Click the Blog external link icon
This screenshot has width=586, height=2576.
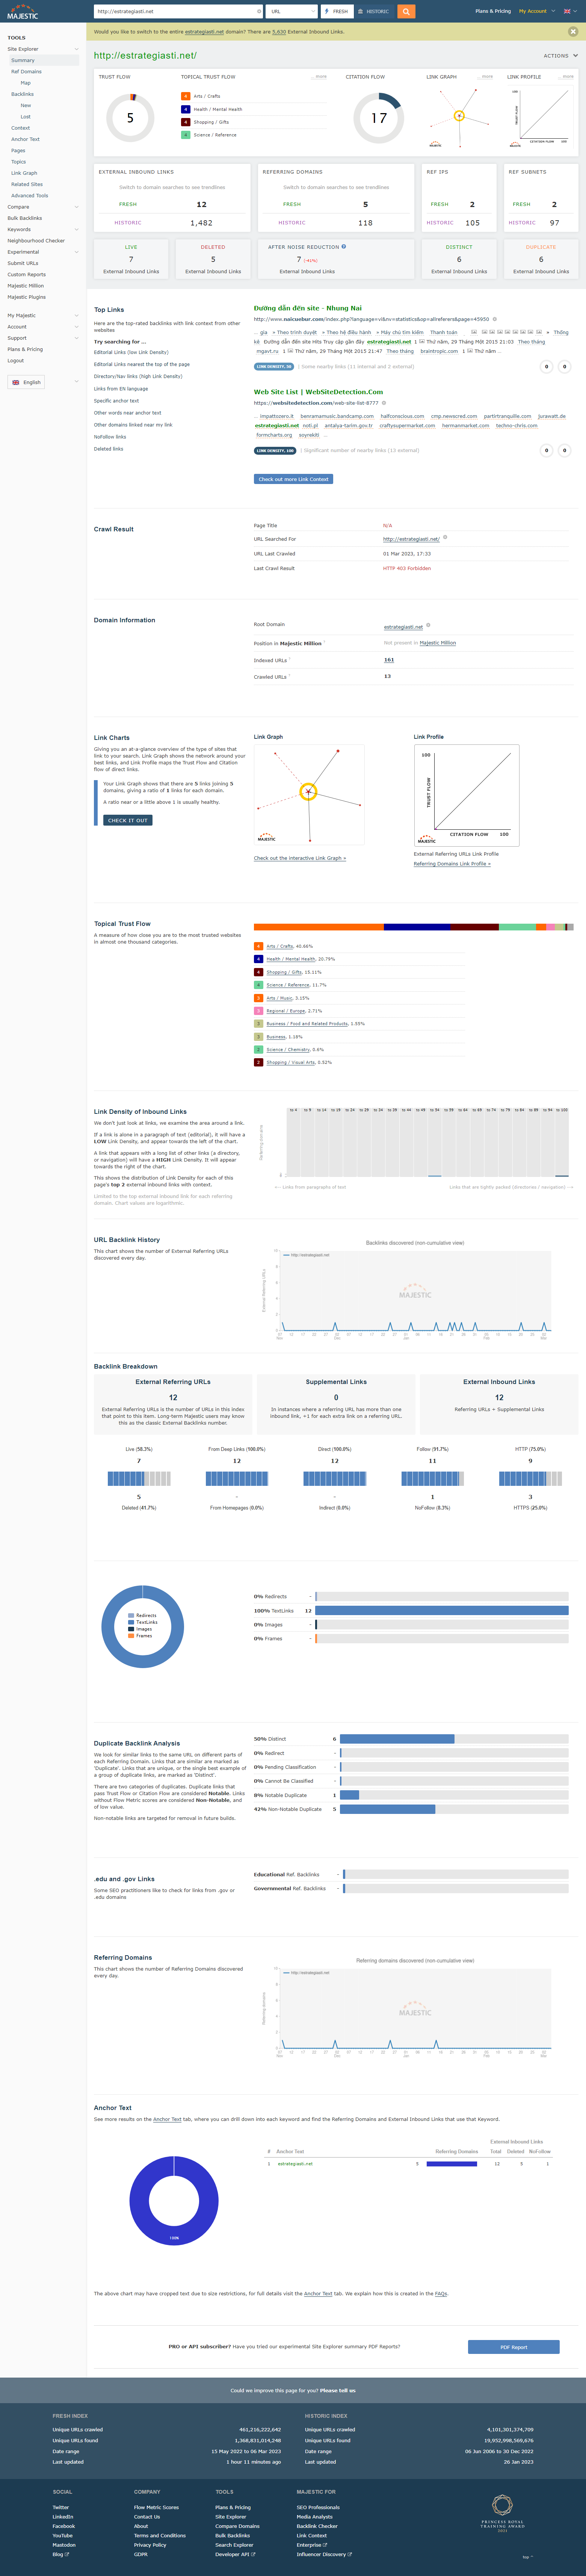[x=67, y=2554]
